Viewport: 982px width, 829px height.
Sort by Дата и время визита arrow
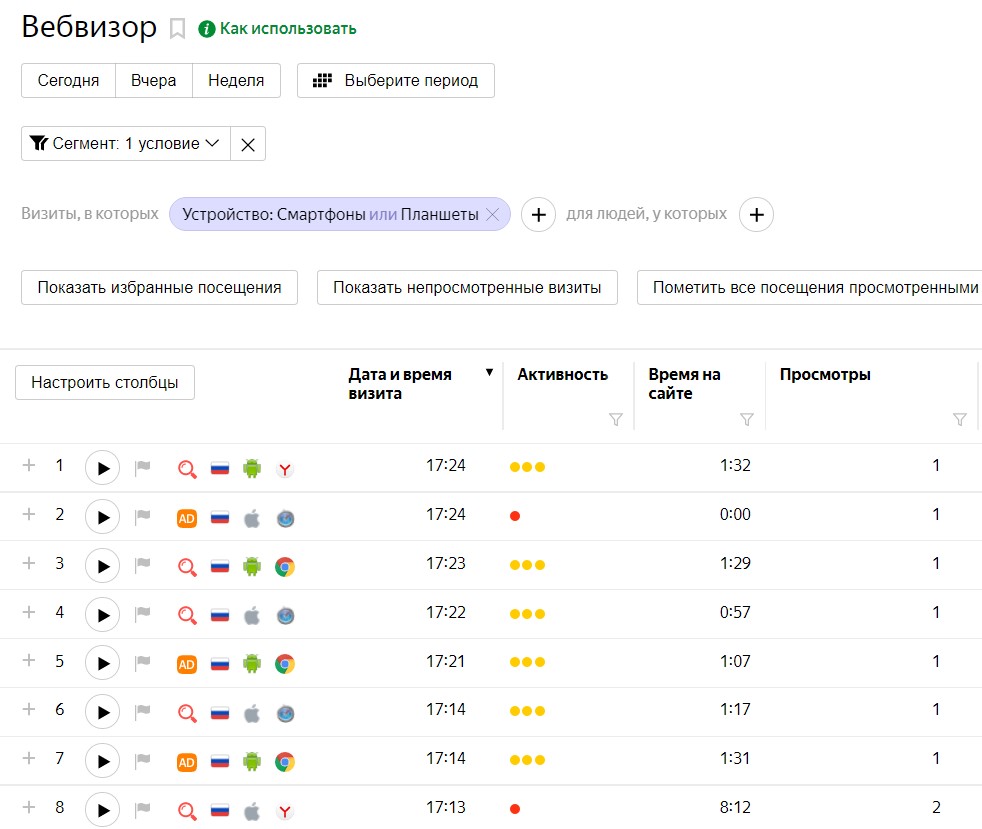pyautogui.click(x=489, y=373)
